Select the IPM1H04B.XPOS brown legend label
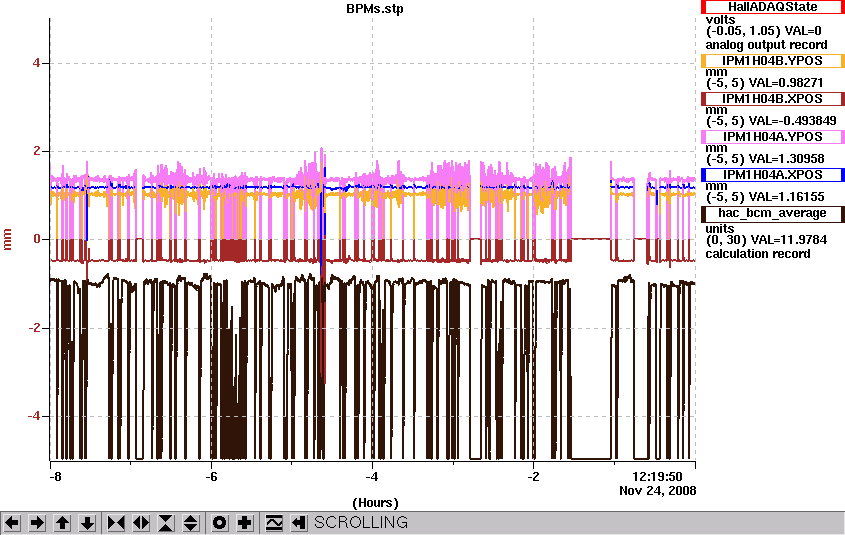 point(772,99)
